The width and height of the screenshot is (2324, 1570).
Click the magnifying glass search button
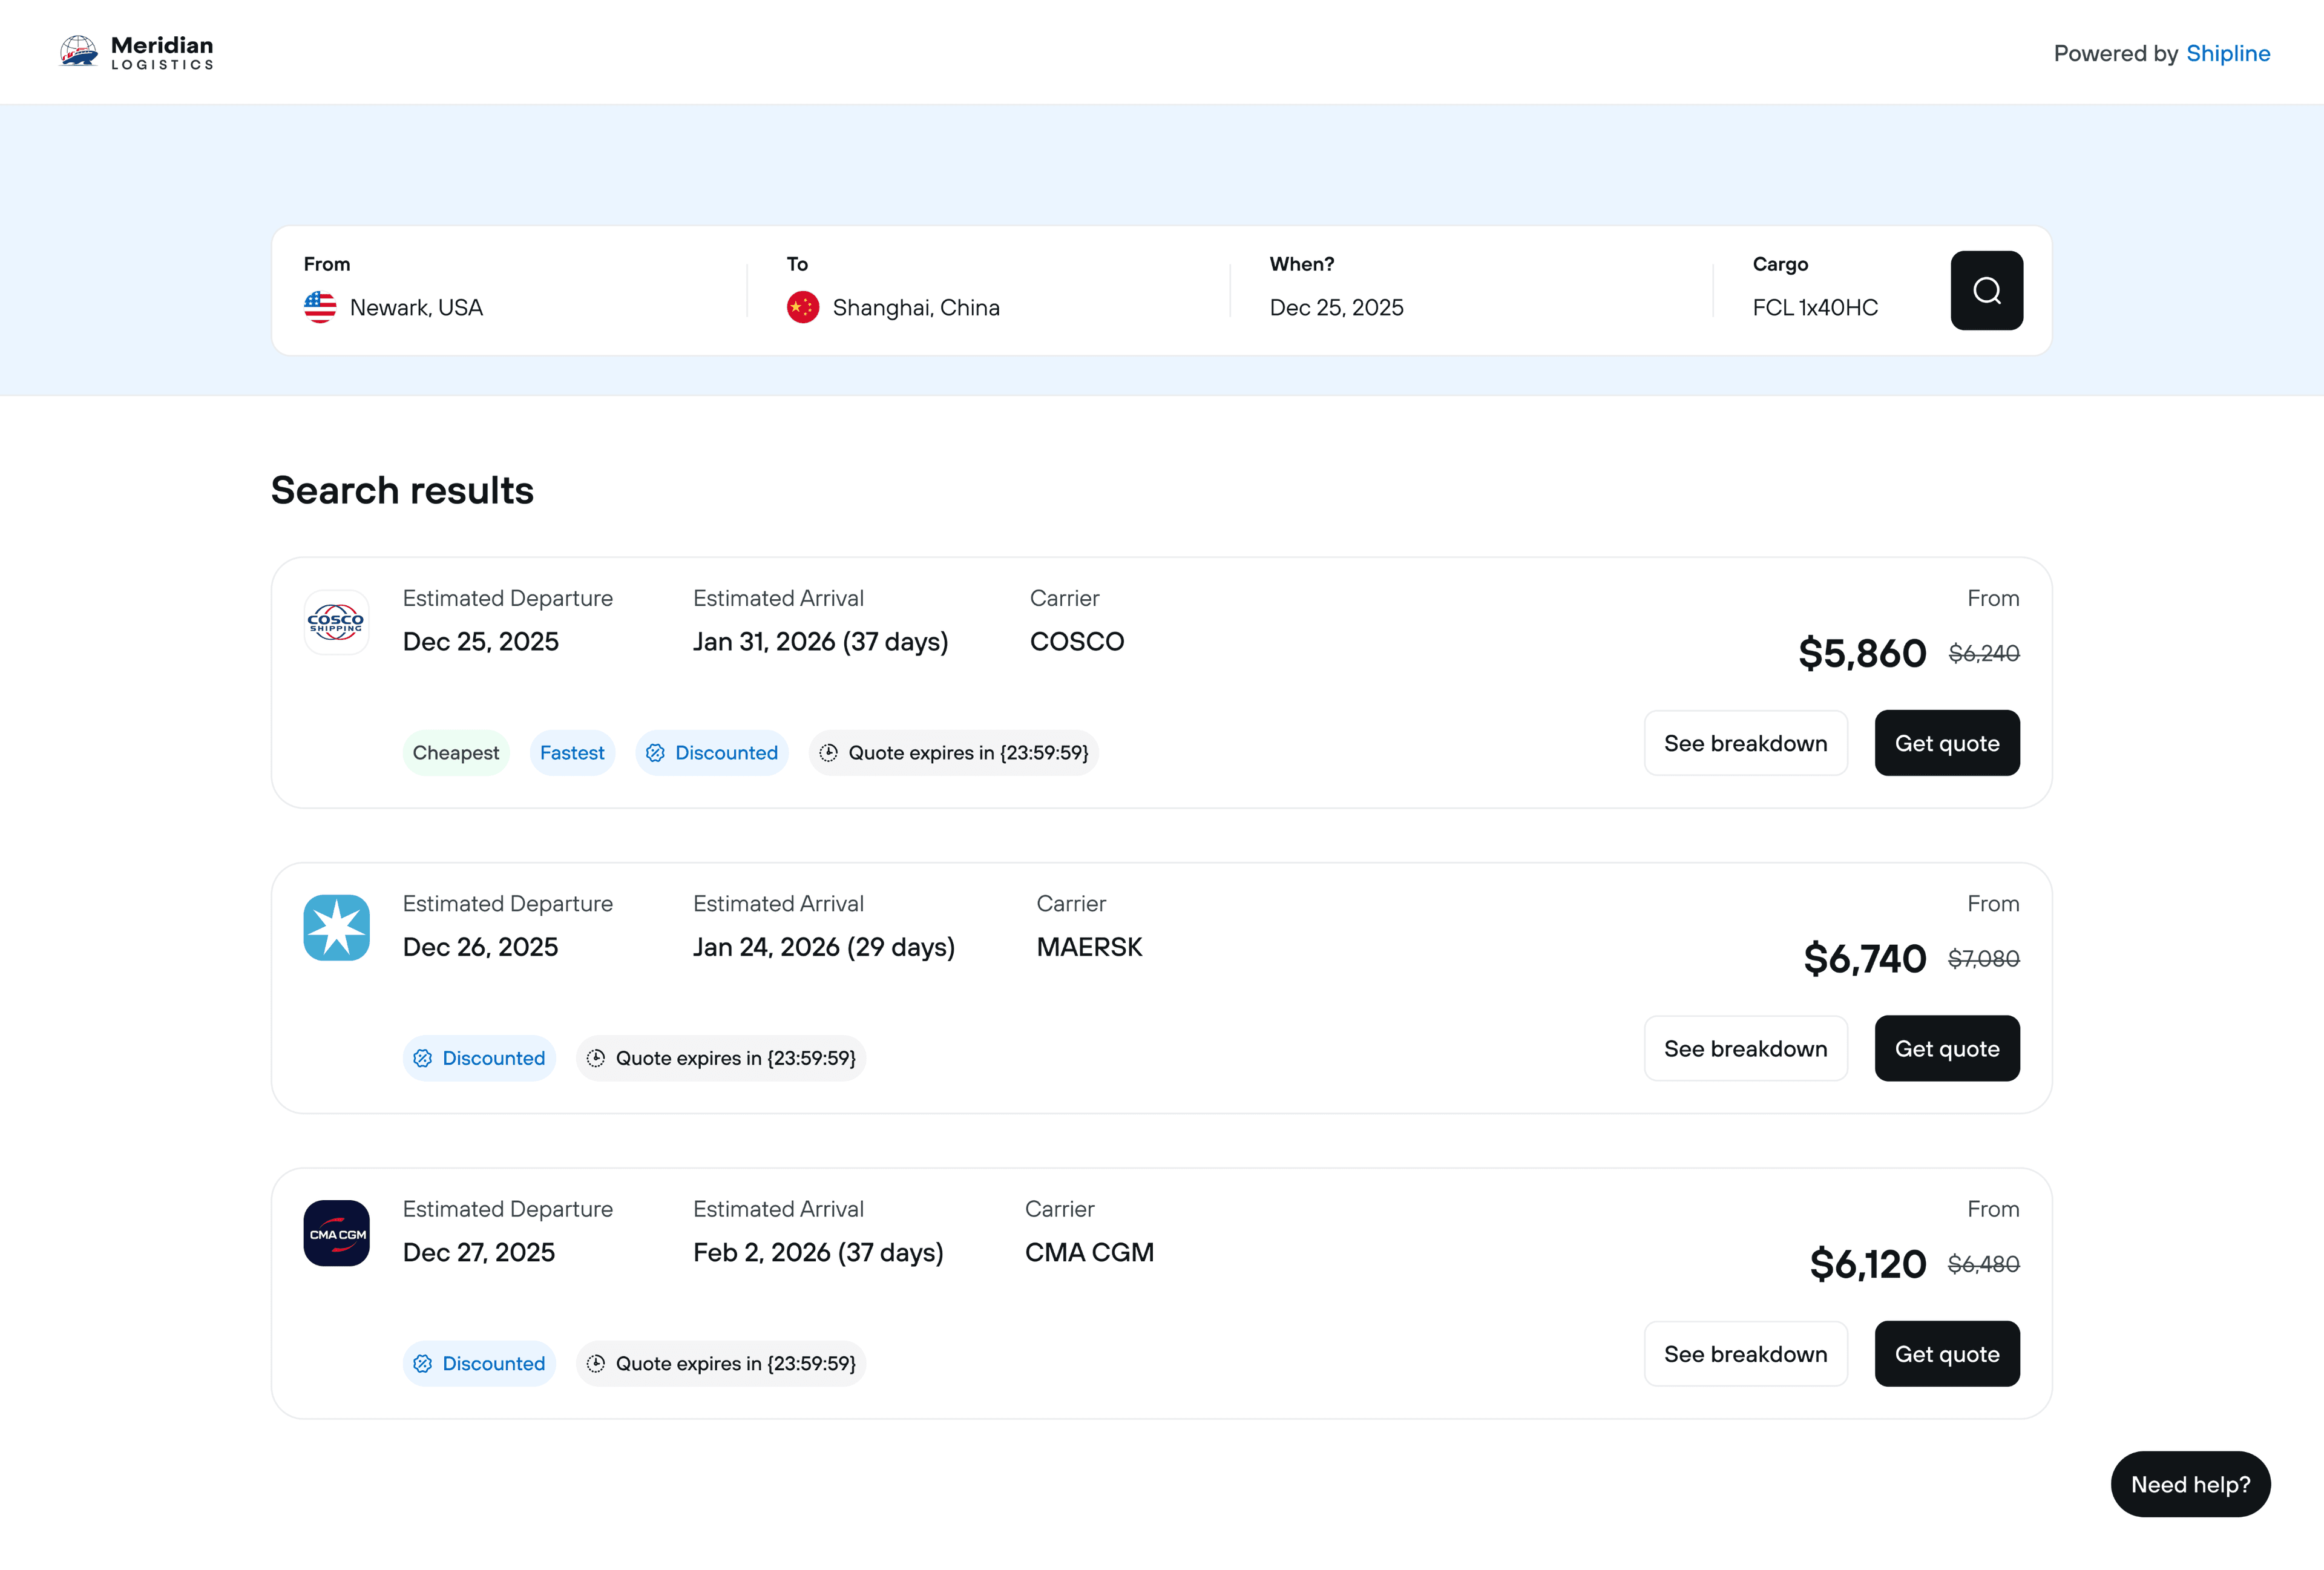click(1986, 290)
